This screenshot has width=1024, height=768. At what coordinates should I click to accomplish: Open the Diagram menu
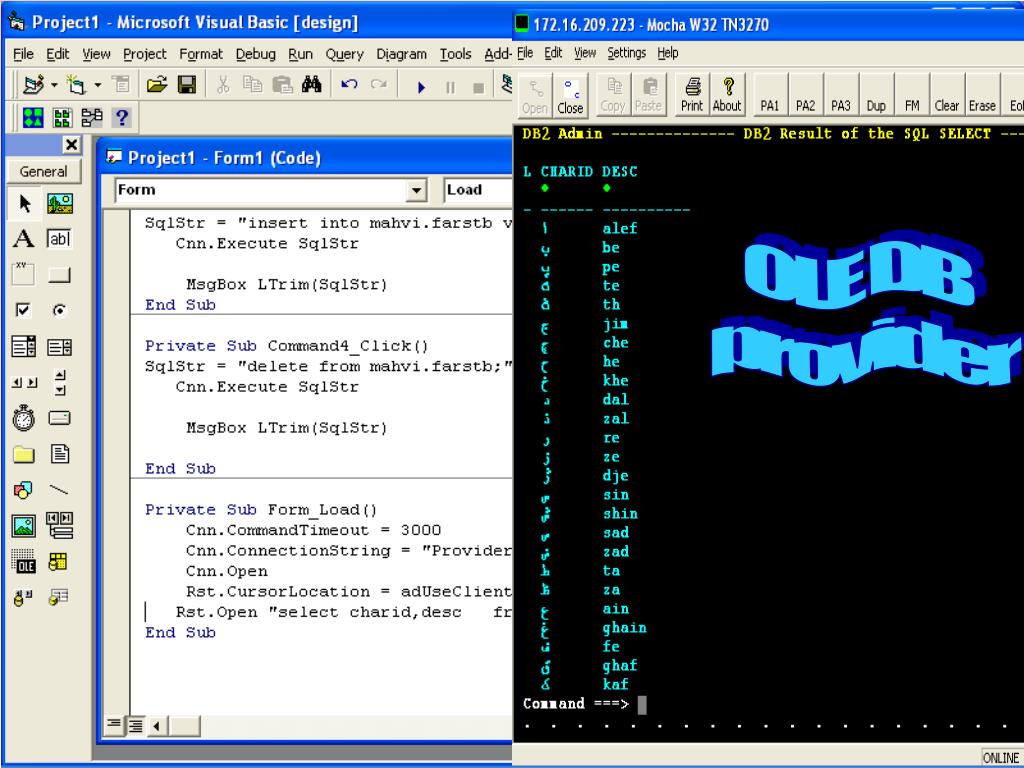(x=402, y=54)
